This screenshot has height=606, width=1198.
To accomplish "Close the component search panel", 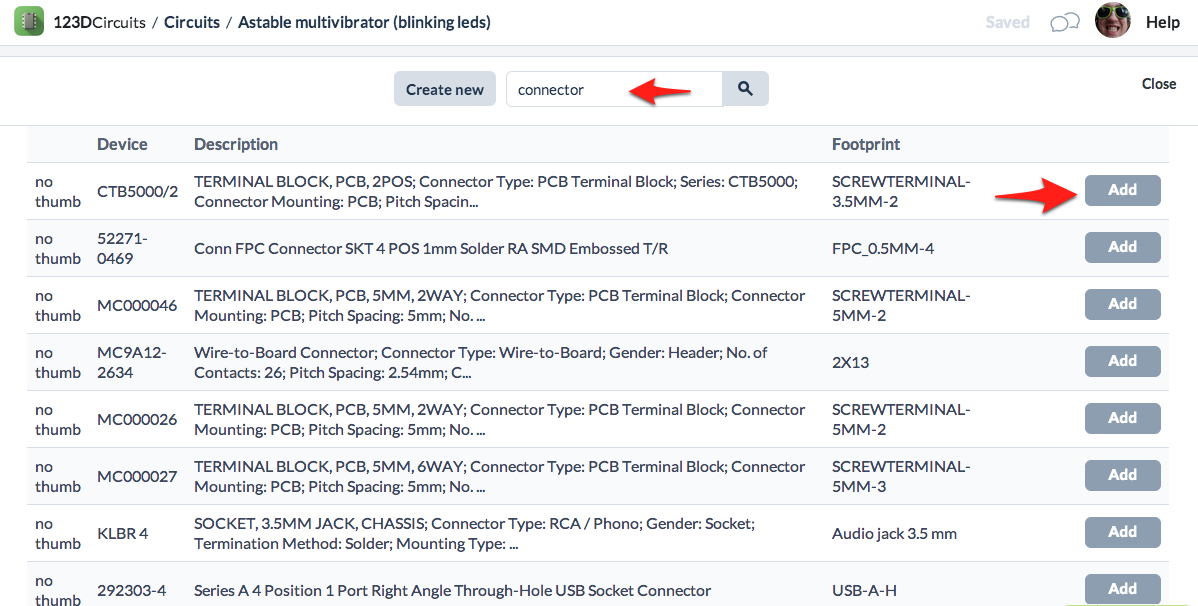I will [1158, 84].
